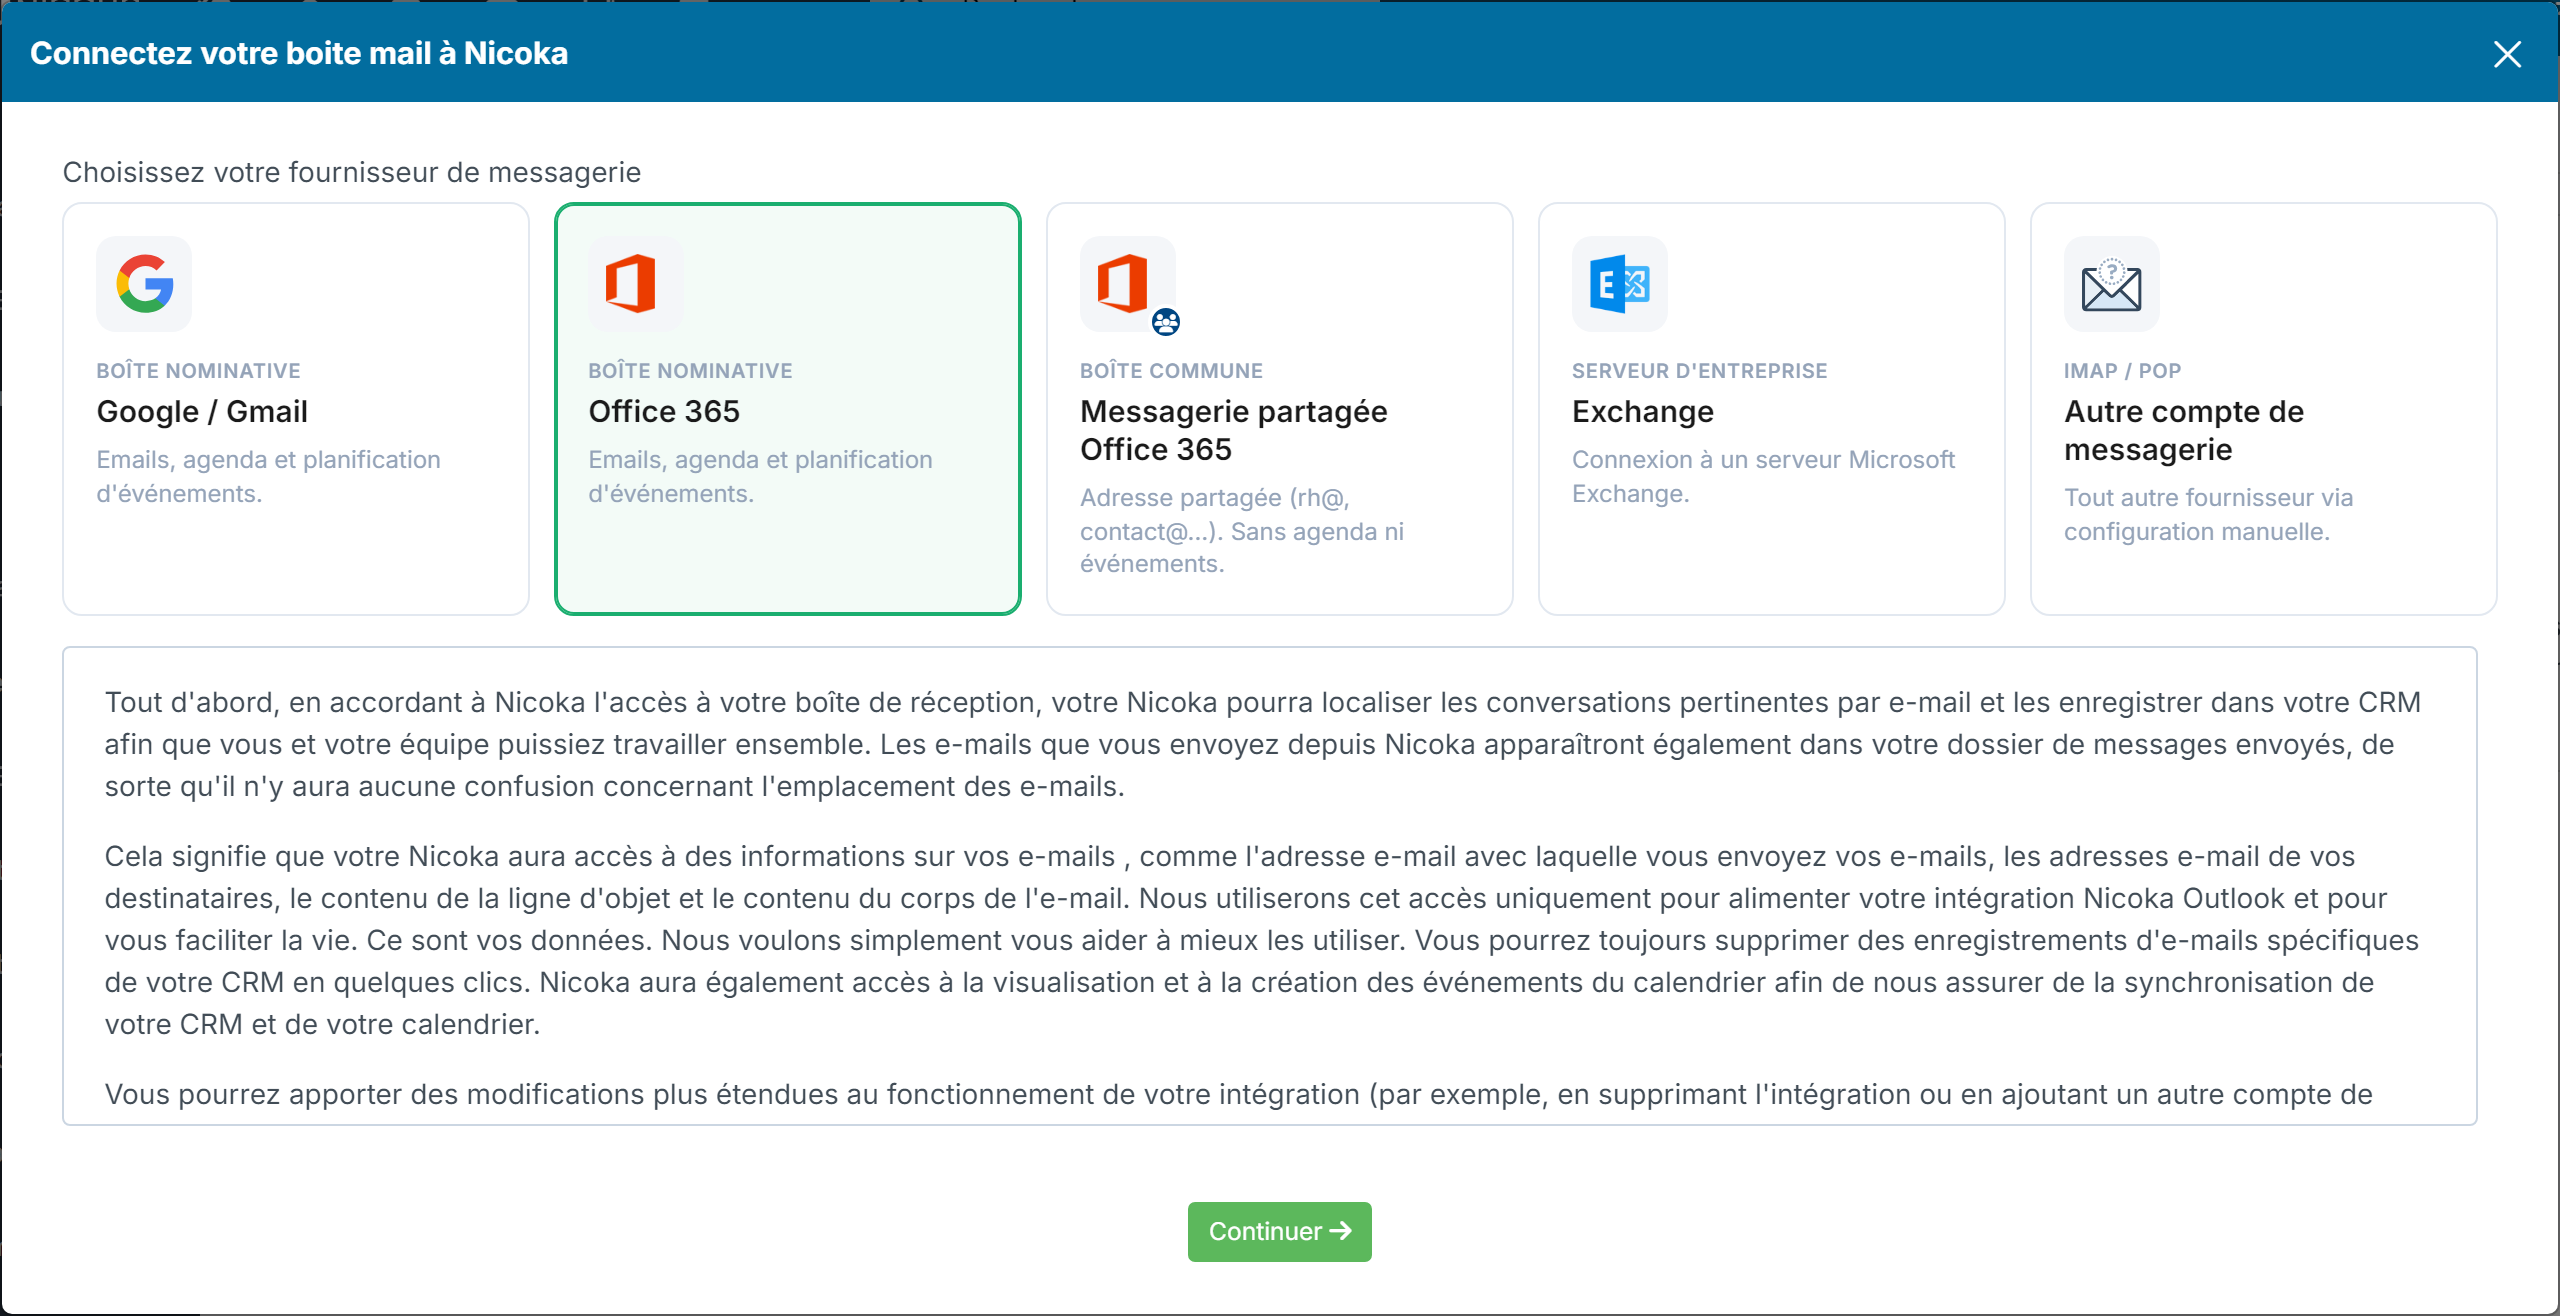Image resolution: width=2560 pixels, height=1316 pixels.
Task: Click 'Choisissez votre fournisseur de messagerie' heading
Action: (x=352, y=172)
